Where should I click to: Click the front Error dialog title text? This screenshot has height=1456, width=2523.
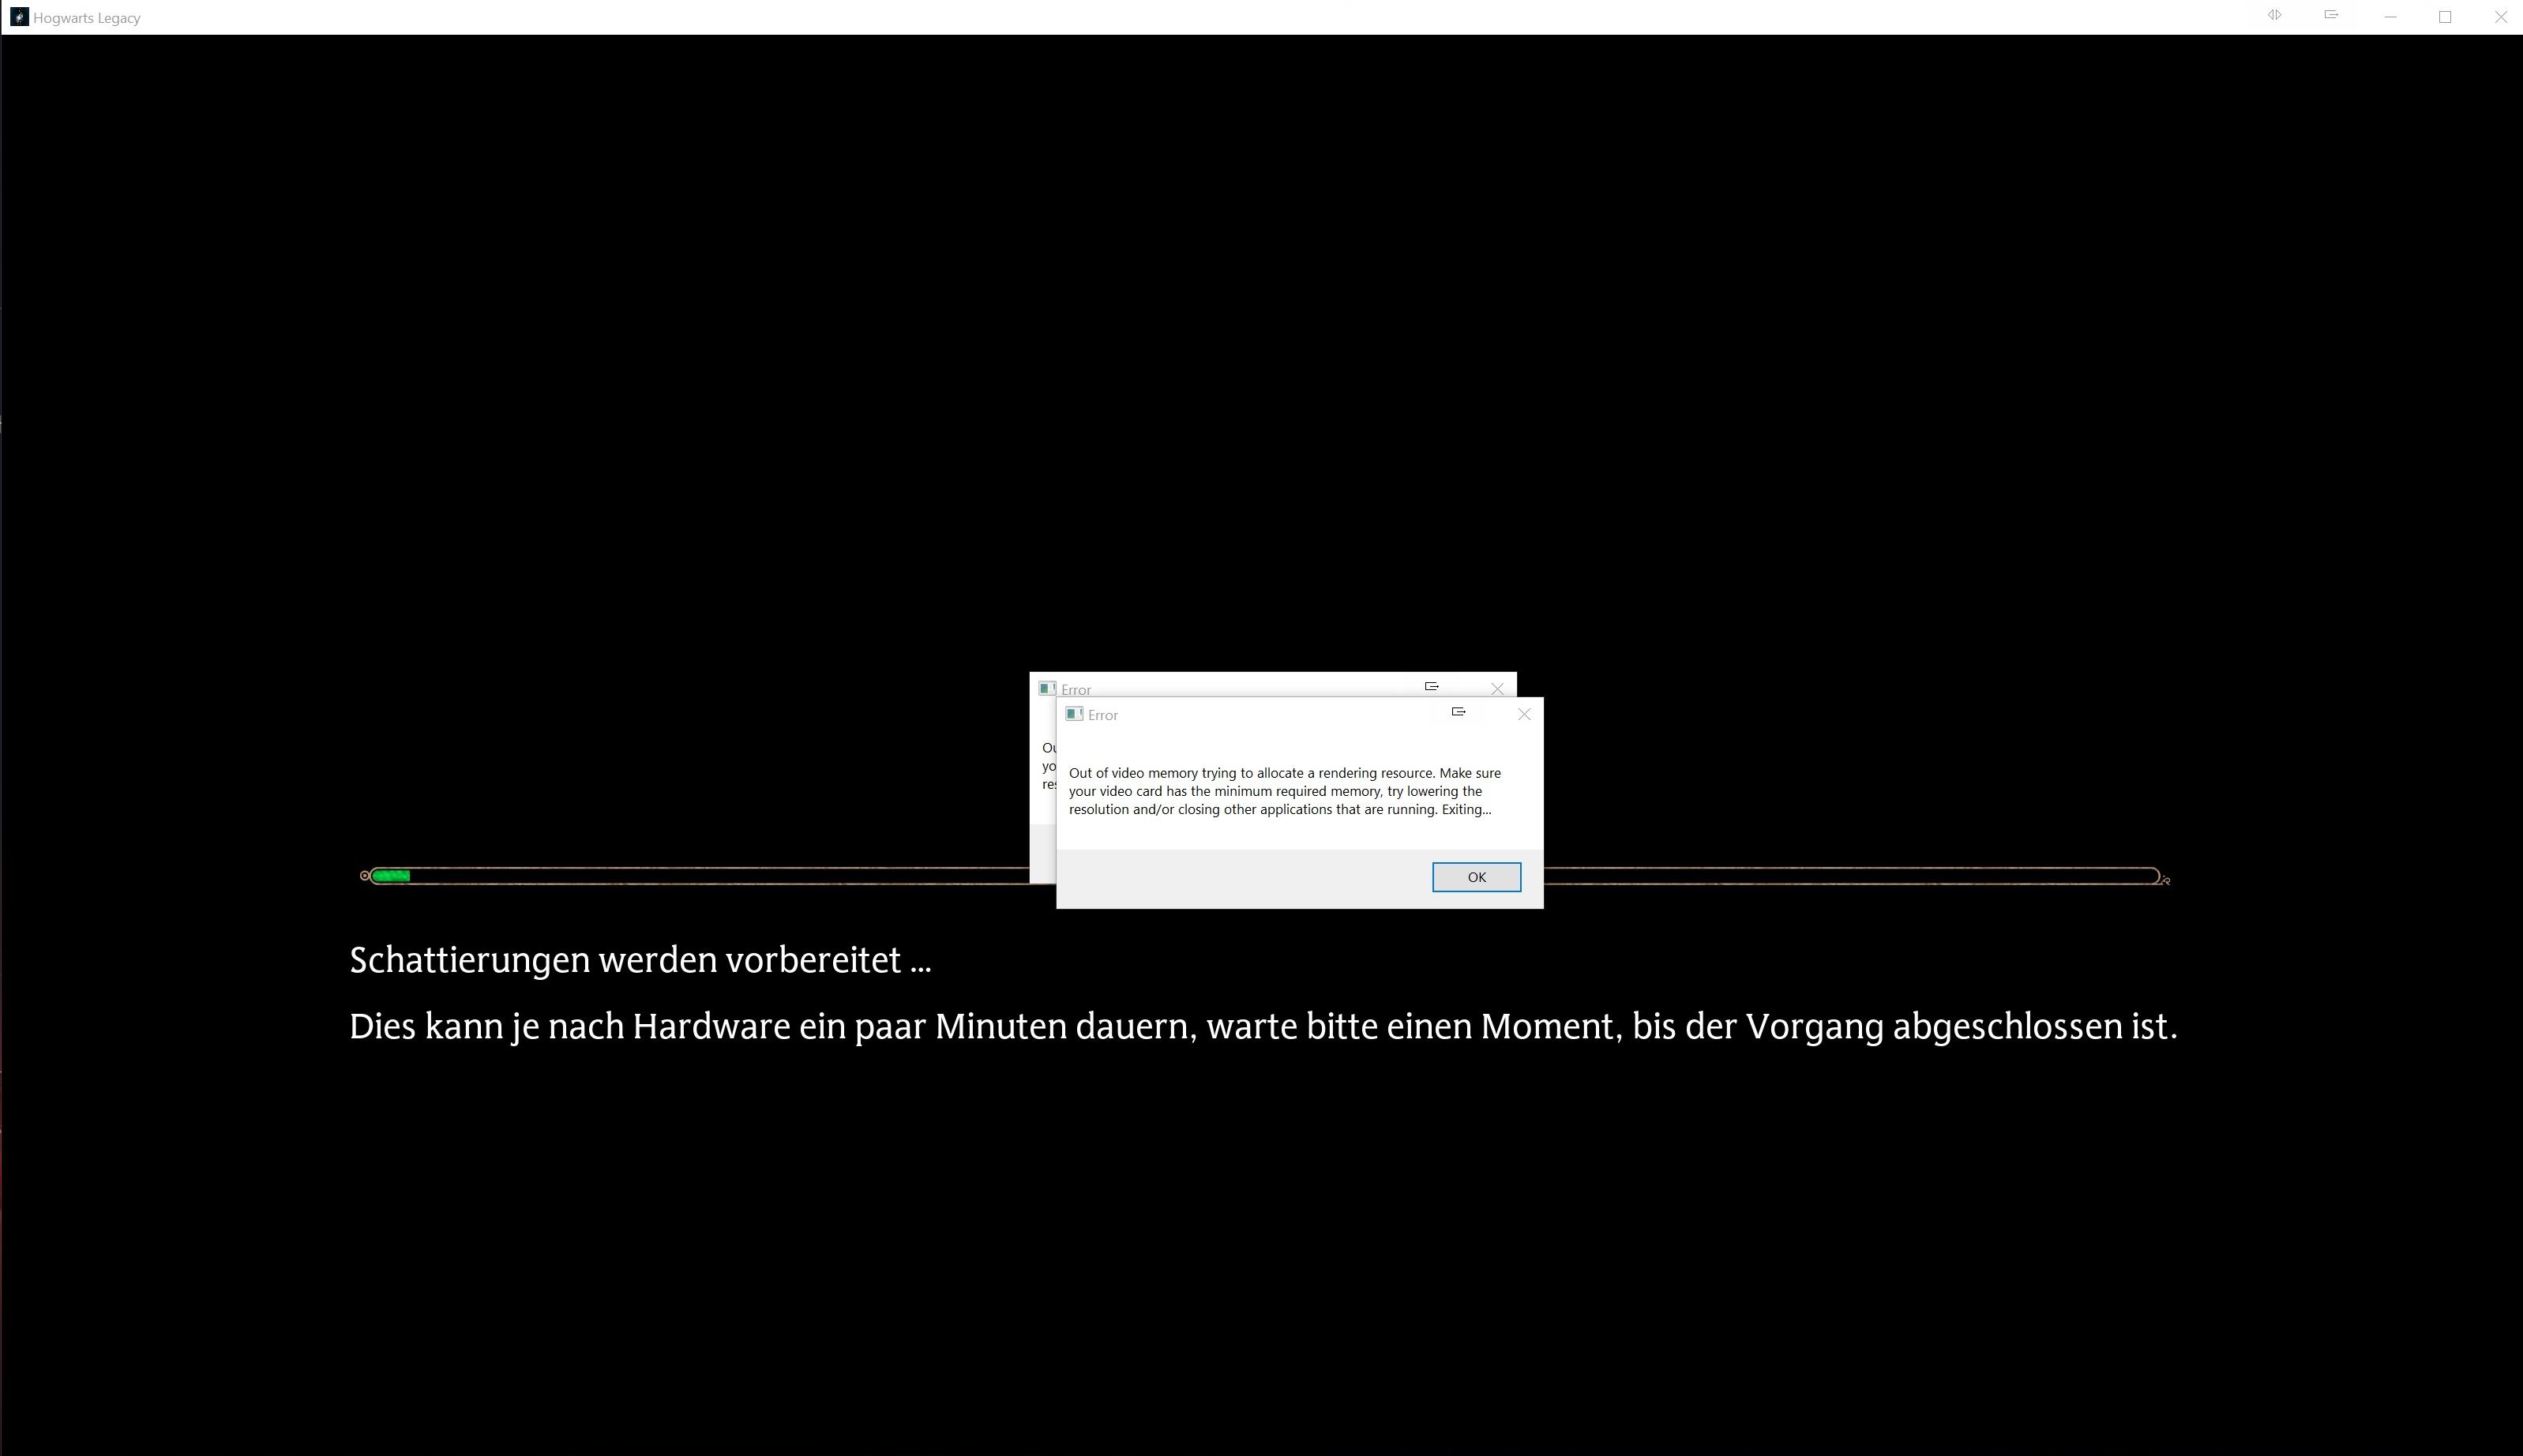(x=1103, y=715)
